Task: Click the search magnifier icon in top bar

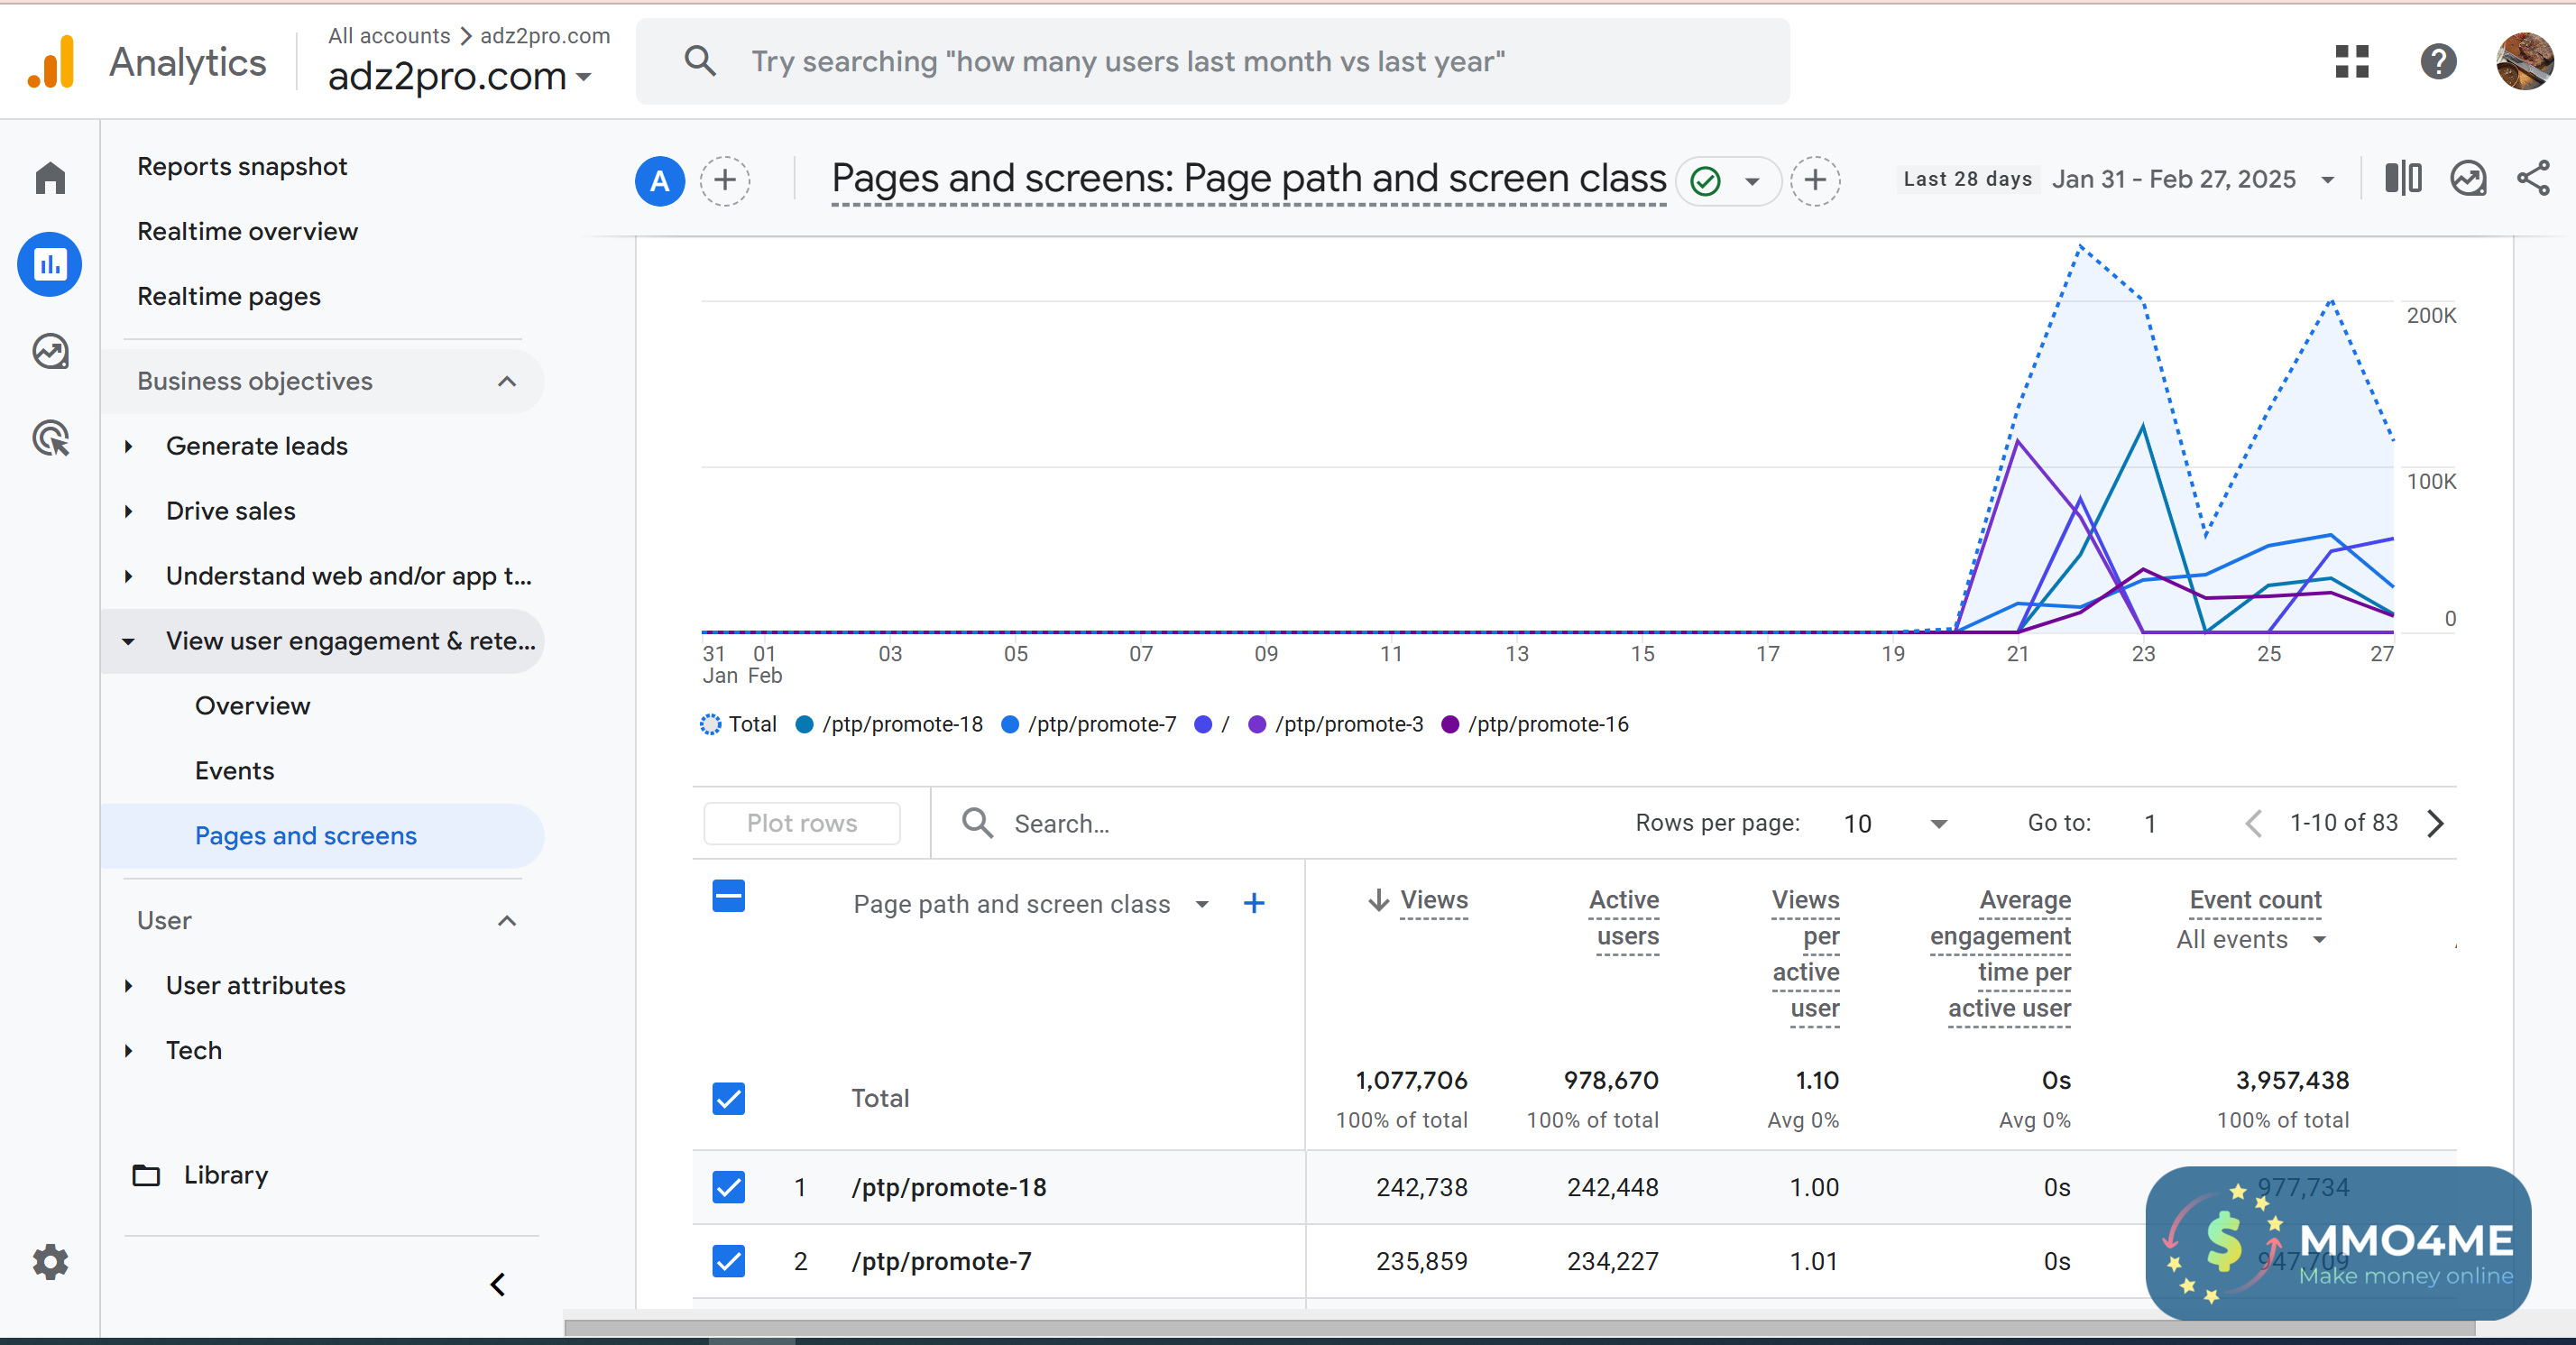Action: (700, 61)
